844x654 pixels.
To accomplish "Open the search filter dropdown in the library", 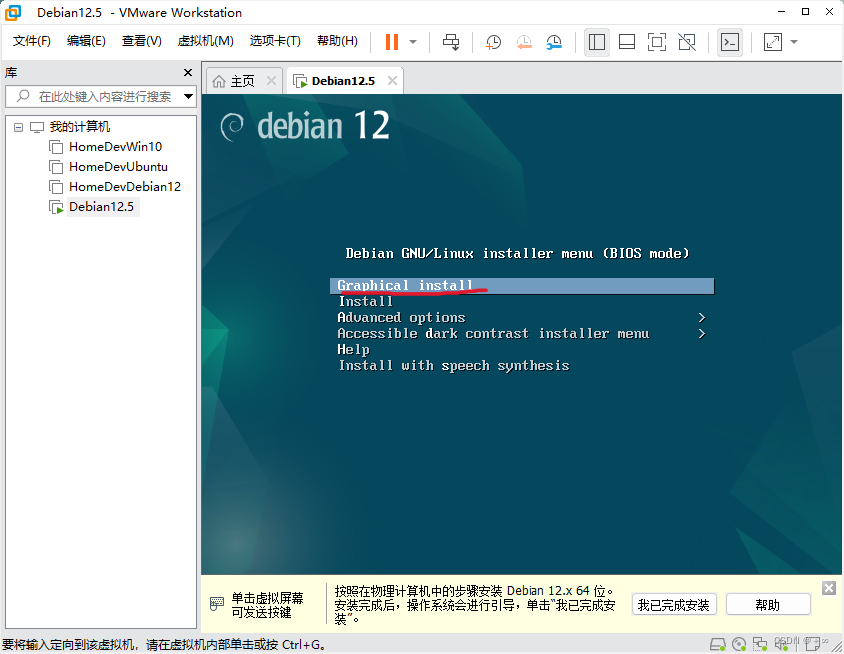I will 186,96.
